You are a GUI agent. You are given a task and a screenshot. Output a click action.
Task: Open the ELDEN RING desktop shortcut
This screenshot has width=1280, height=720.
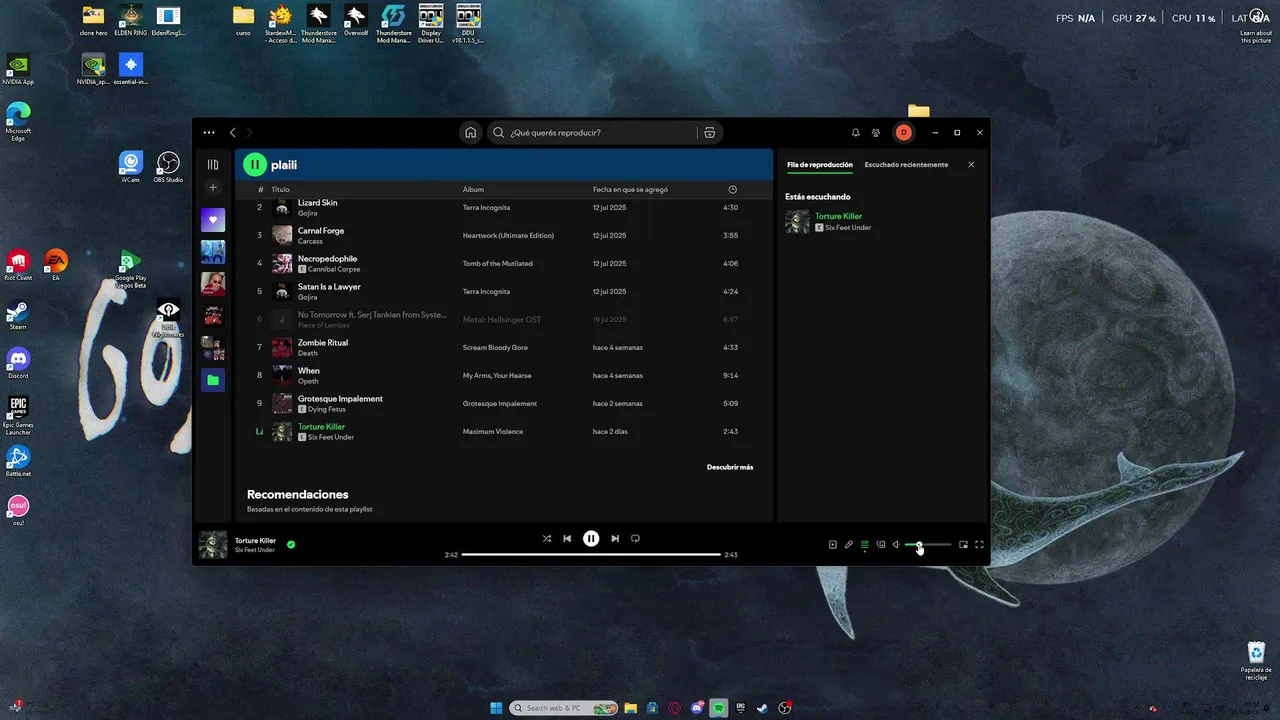(x=130, y=20)
